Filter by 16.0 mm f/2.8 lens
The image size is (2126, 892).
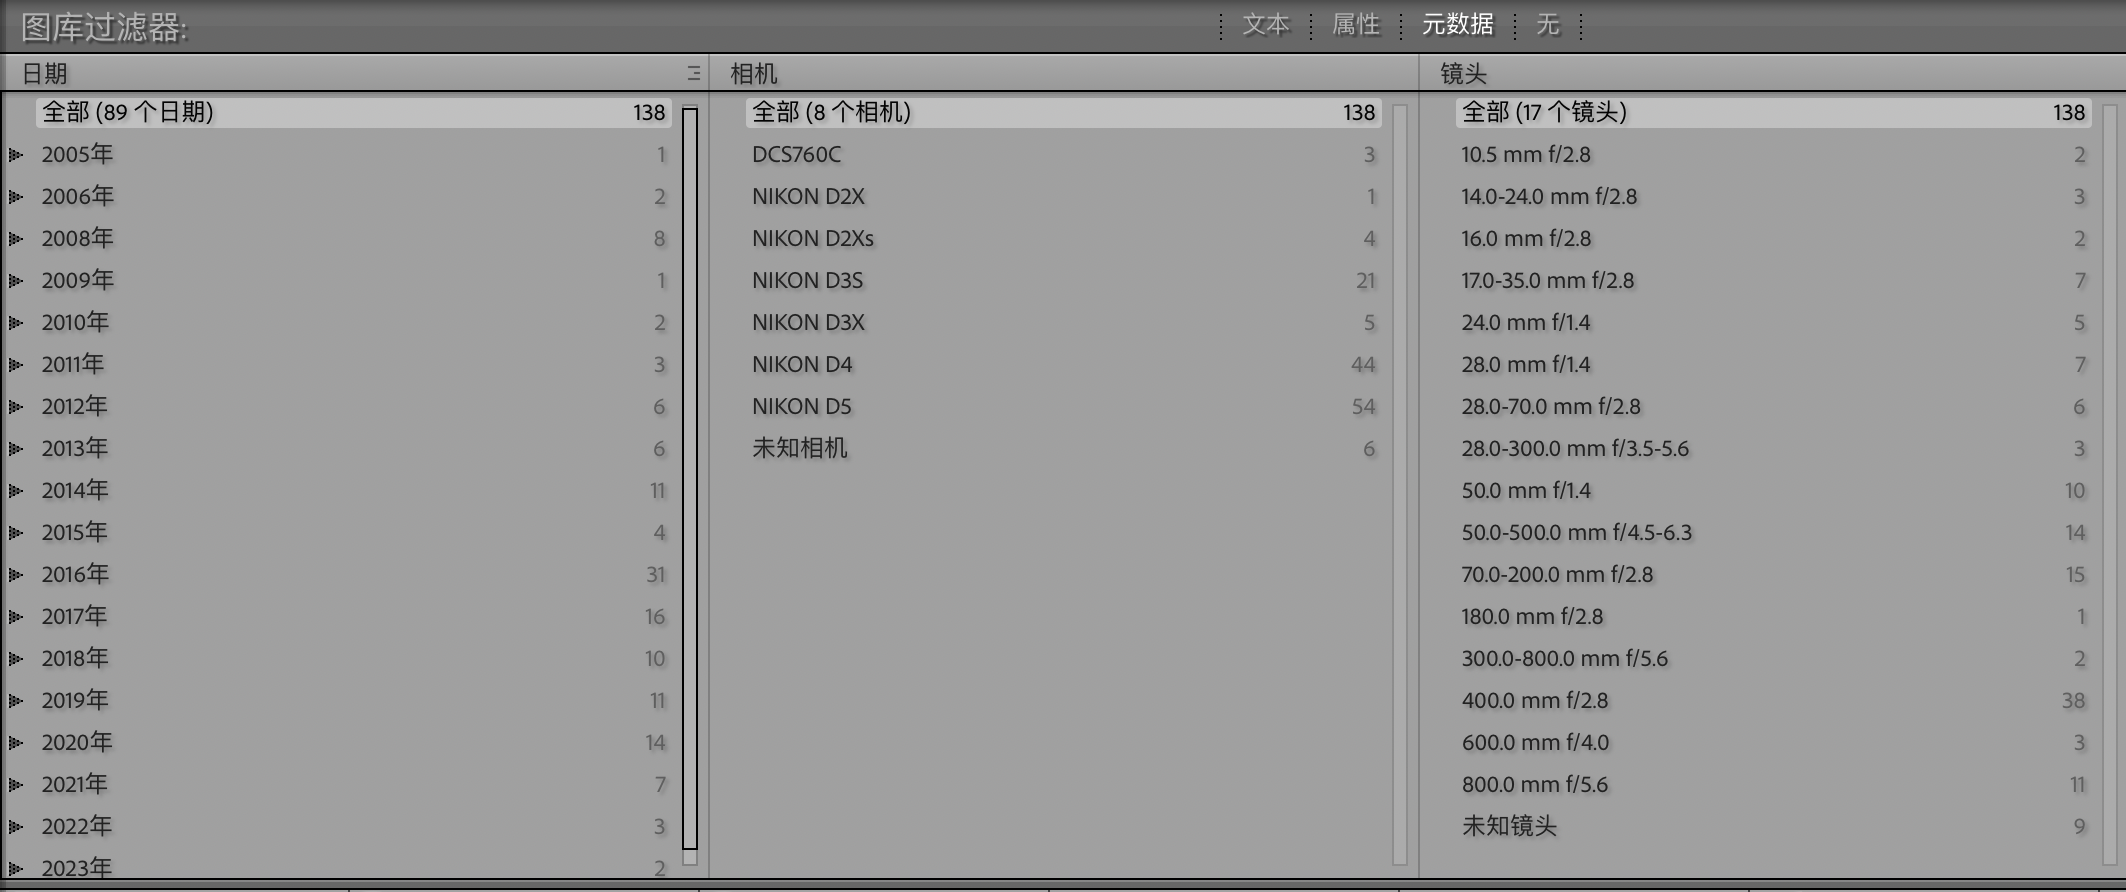1774,238
